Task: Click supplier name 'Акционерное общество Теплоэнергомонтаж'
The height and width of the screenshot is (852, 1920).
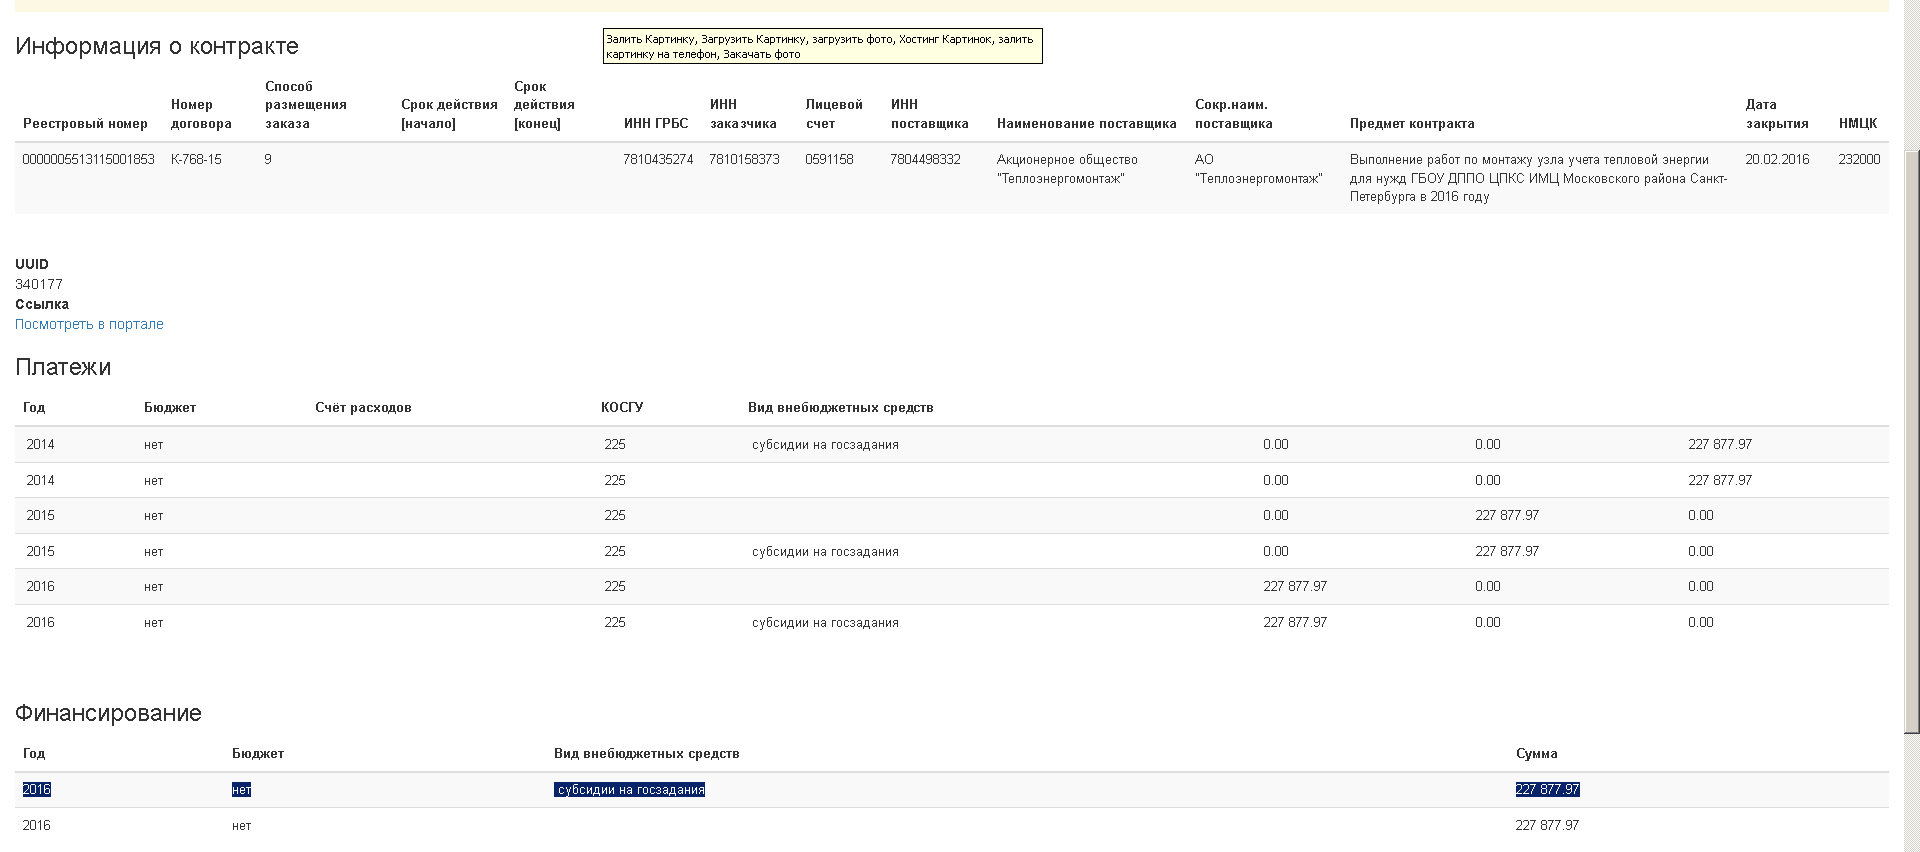Action: tap(1067, 169)
